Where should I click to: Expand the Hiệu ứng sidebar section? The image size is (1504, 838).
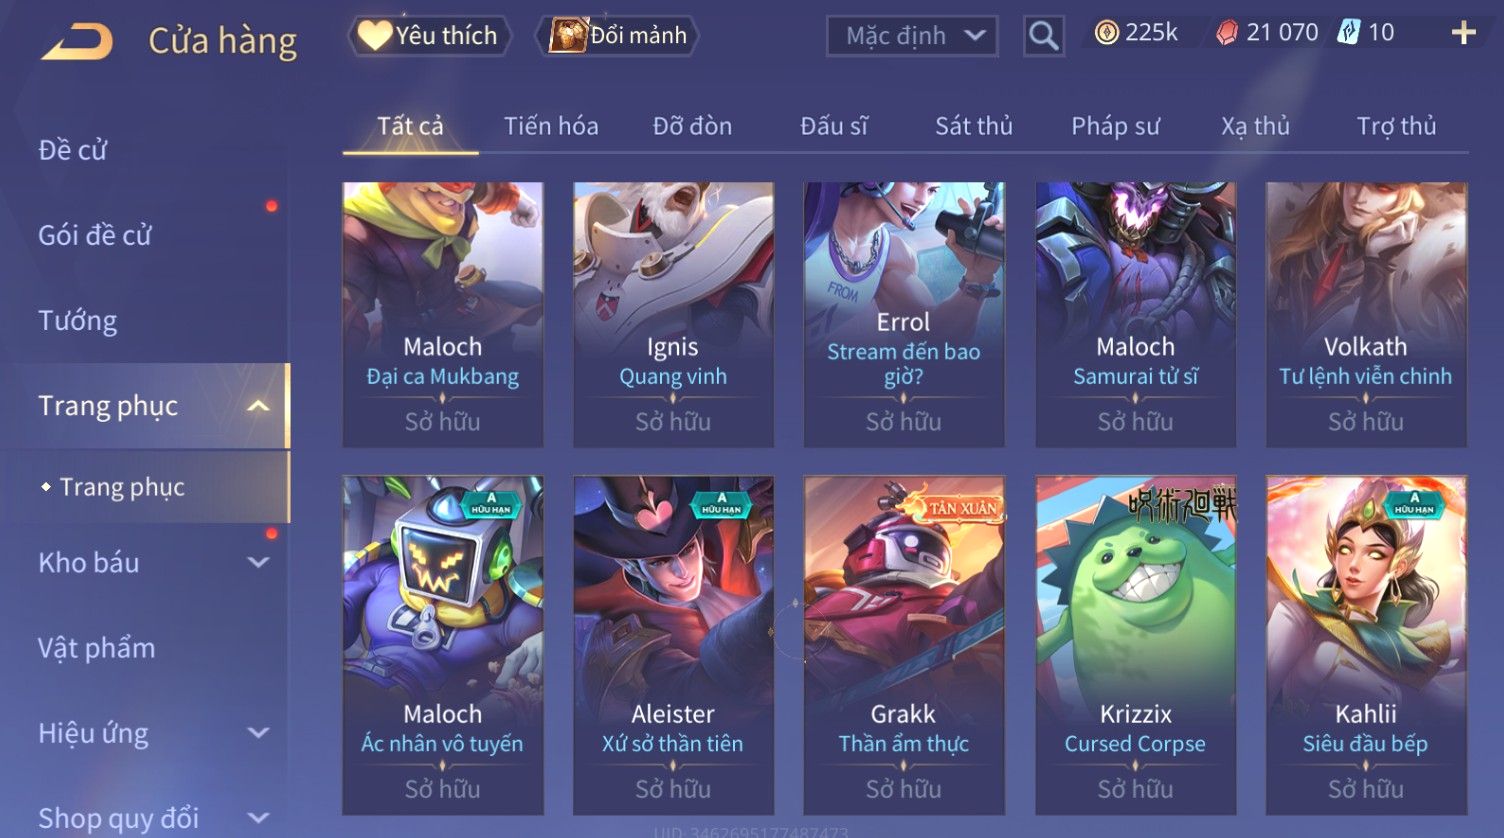(258, 733)
